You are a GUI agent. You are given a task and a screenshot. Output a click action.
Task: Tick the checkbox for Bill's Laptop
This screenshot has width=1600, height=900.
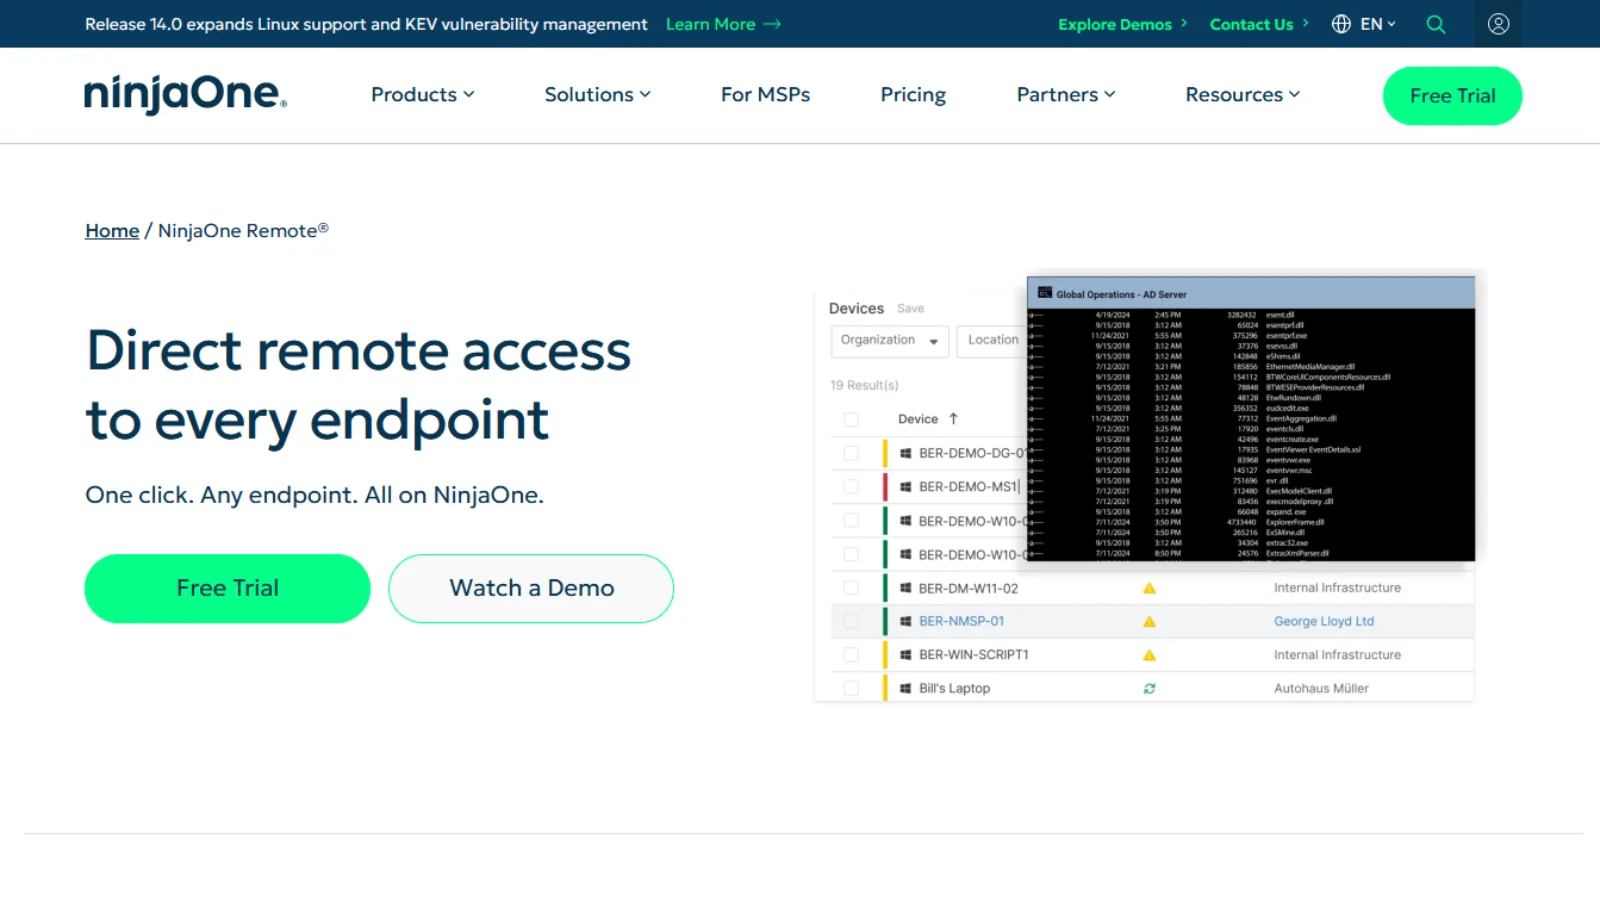click(851, 688)
